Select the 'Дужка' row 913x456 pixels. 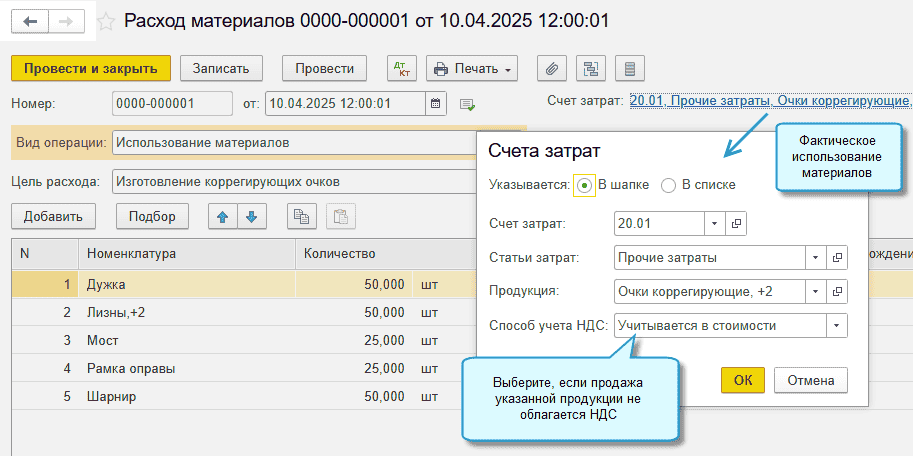[x=245, y=285]
